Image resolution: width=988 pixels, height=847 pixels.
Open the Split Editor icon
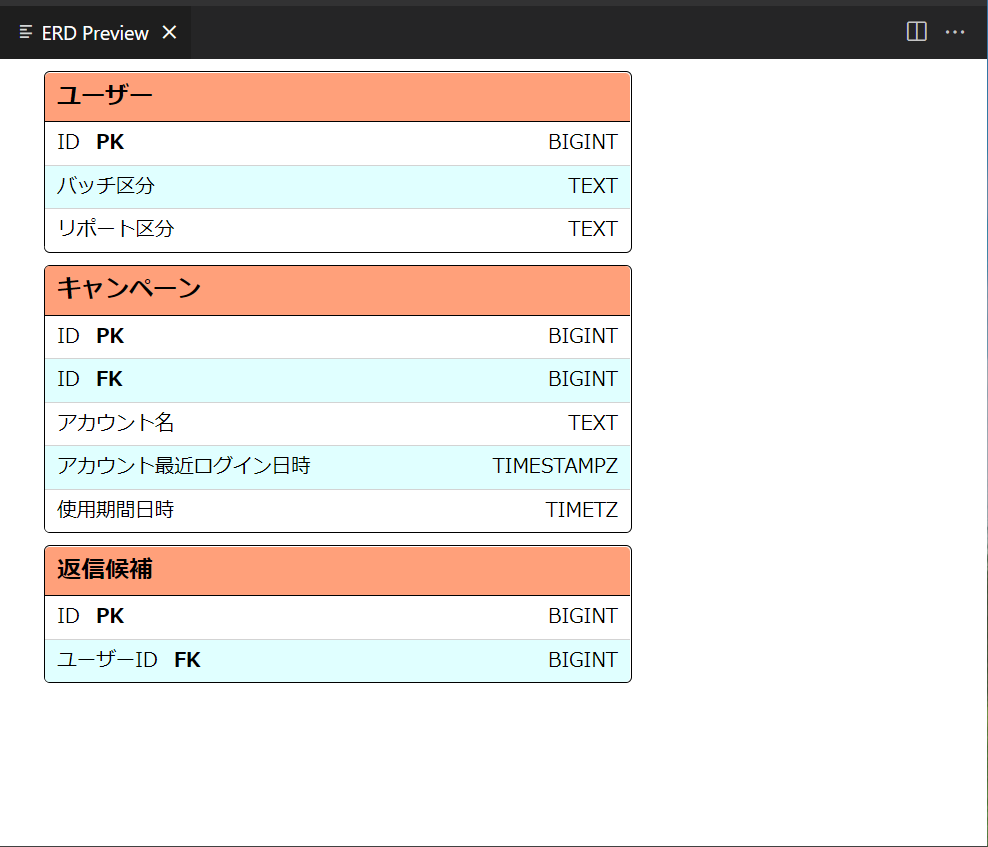pos(916,31)
